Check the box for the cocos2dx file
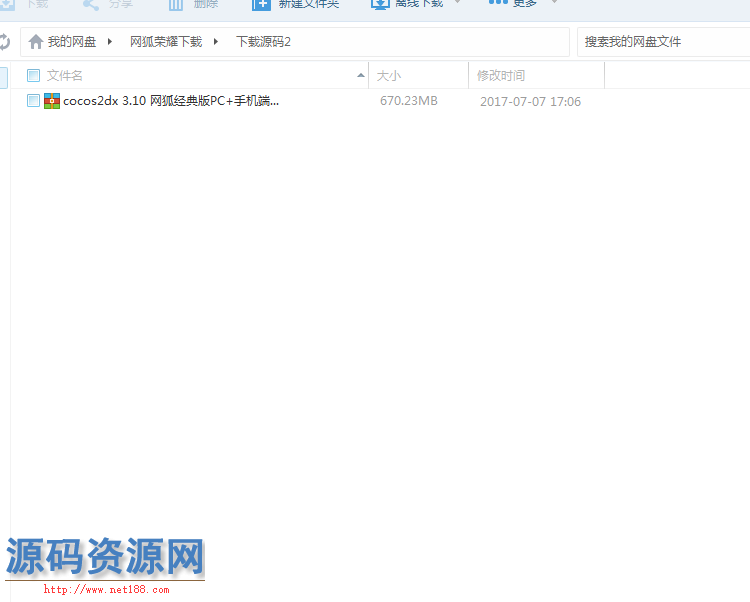 click(x=33, y=101)
